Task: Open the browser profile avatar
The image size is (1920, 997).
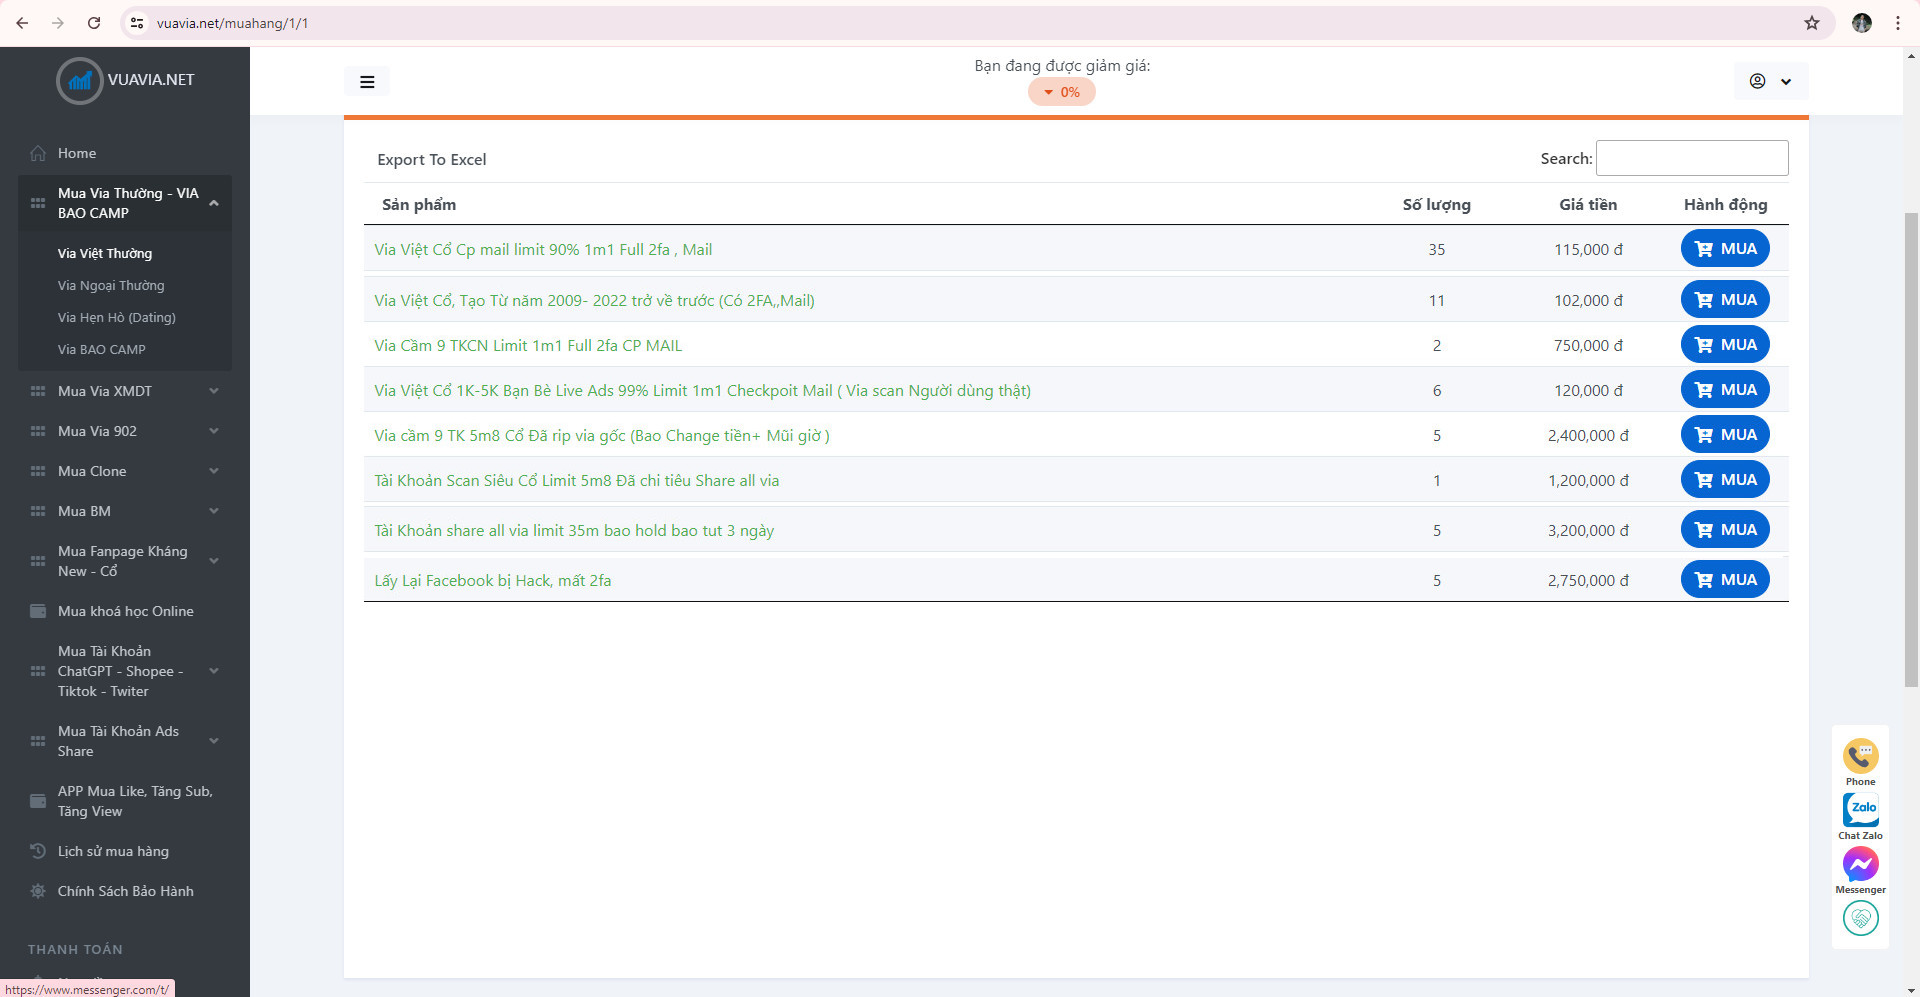Action: 1862,23
